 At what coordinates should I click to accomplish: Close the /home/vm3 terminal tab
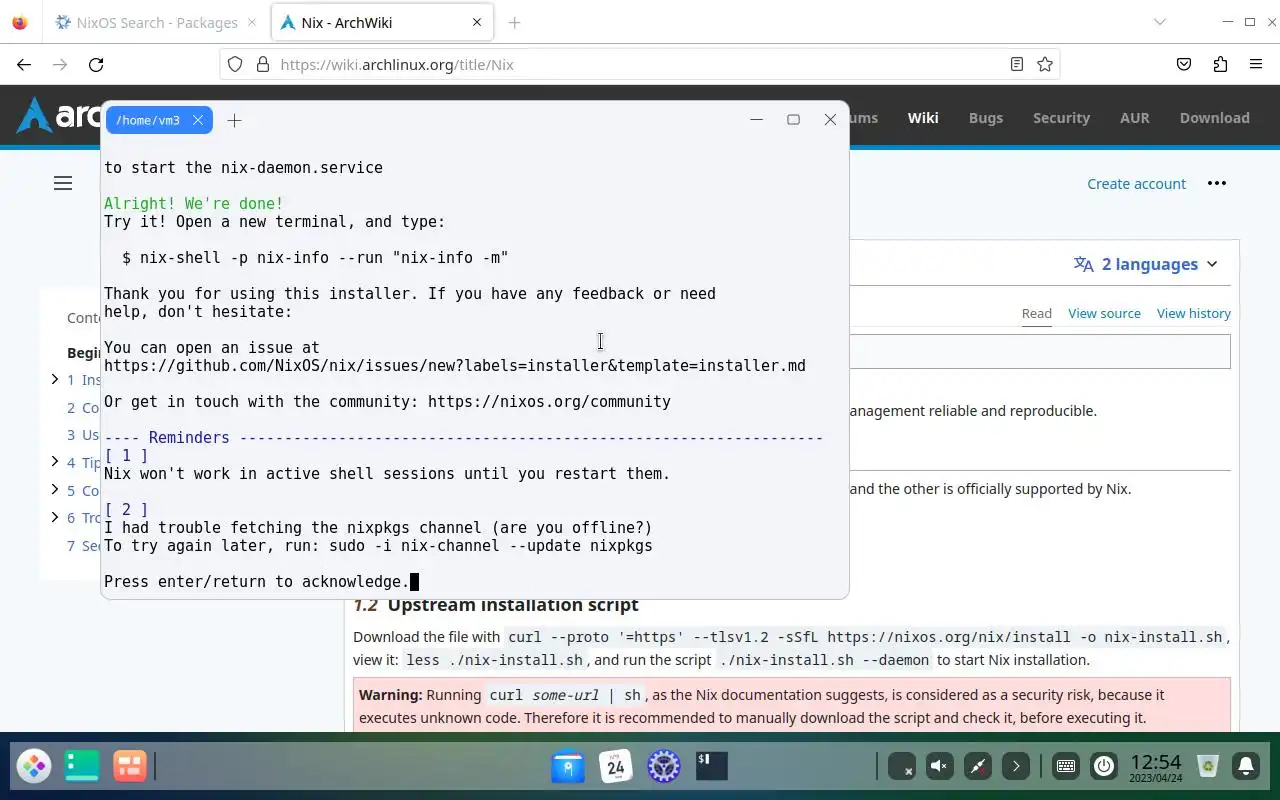coord(198,120)
